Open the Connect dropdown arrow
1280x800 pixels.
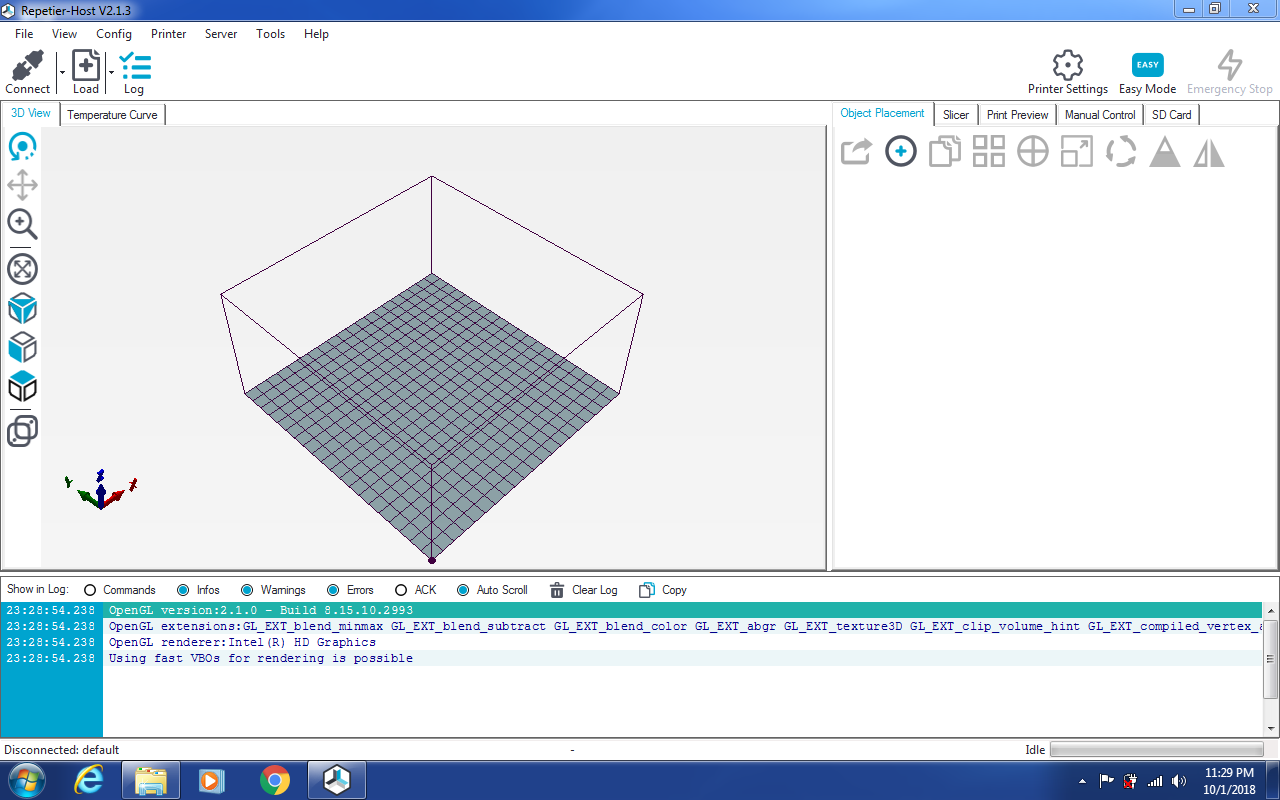point(62,73)
